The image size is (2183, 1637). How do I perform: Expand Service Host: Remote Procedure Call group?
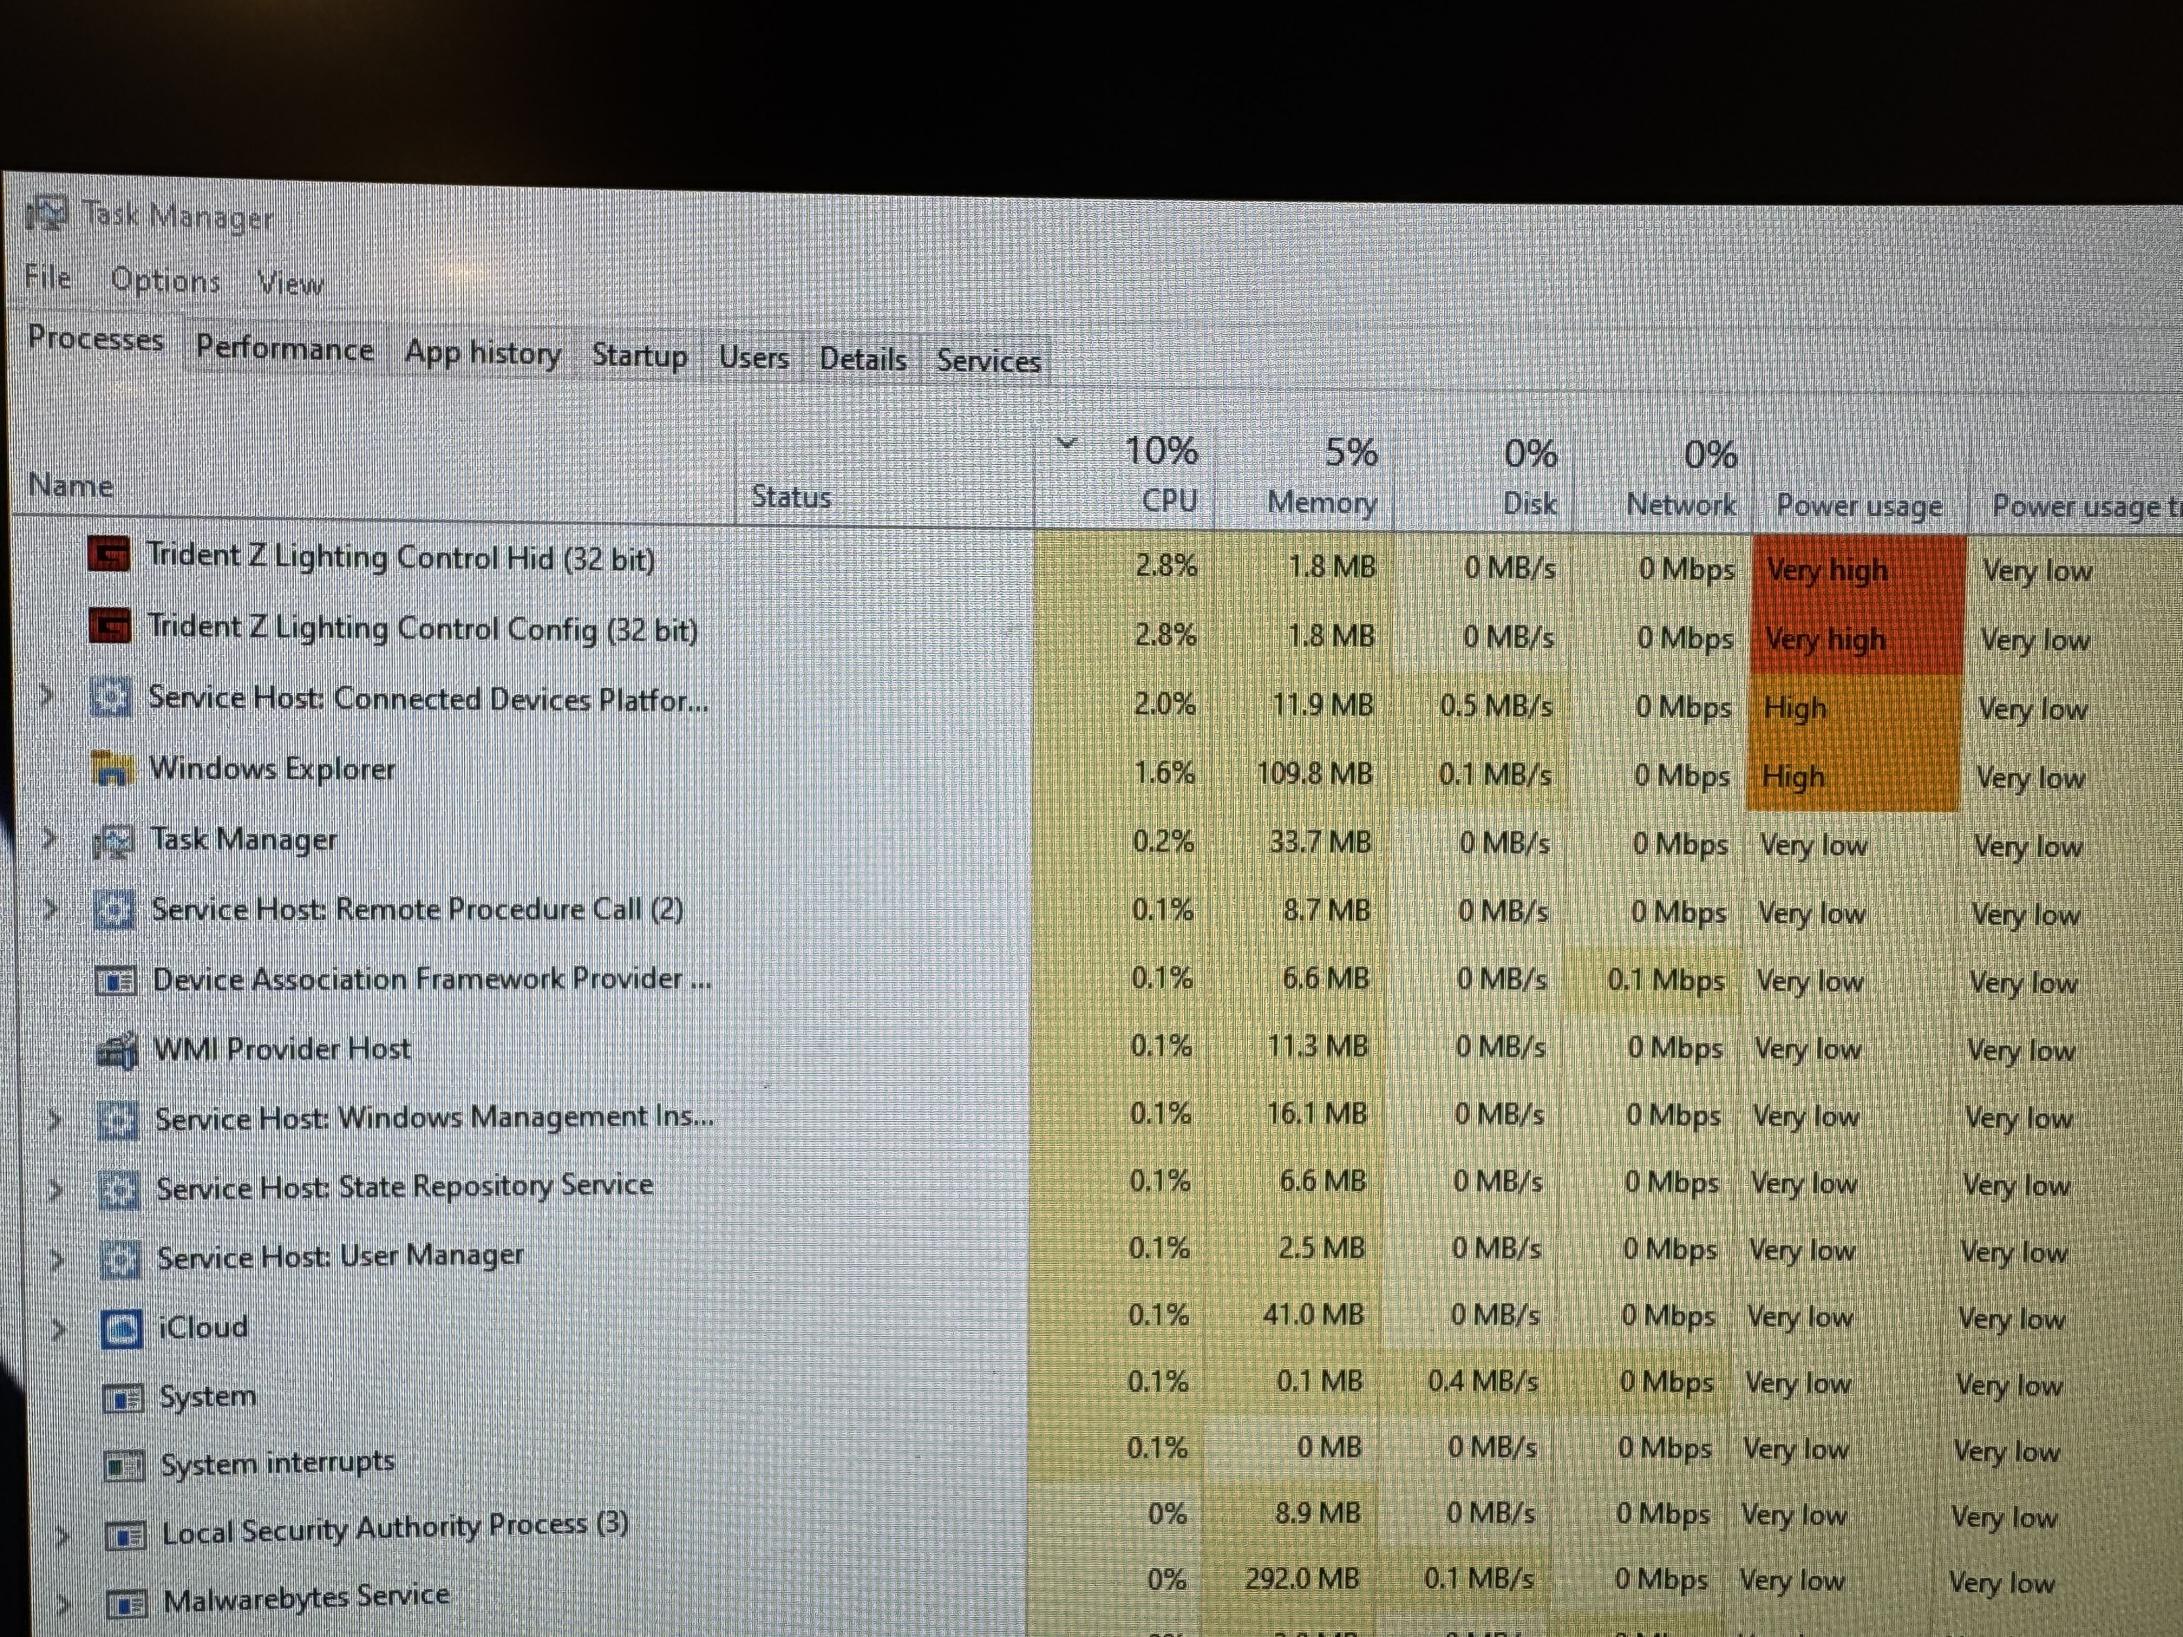tap(50, 909)
